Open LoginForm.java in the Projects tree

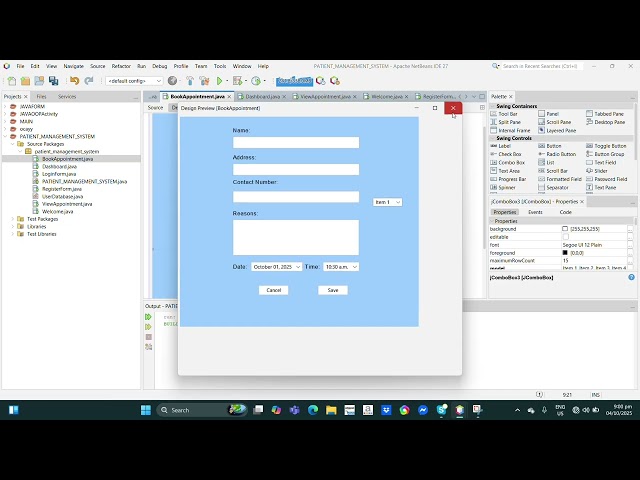(59, 174)
